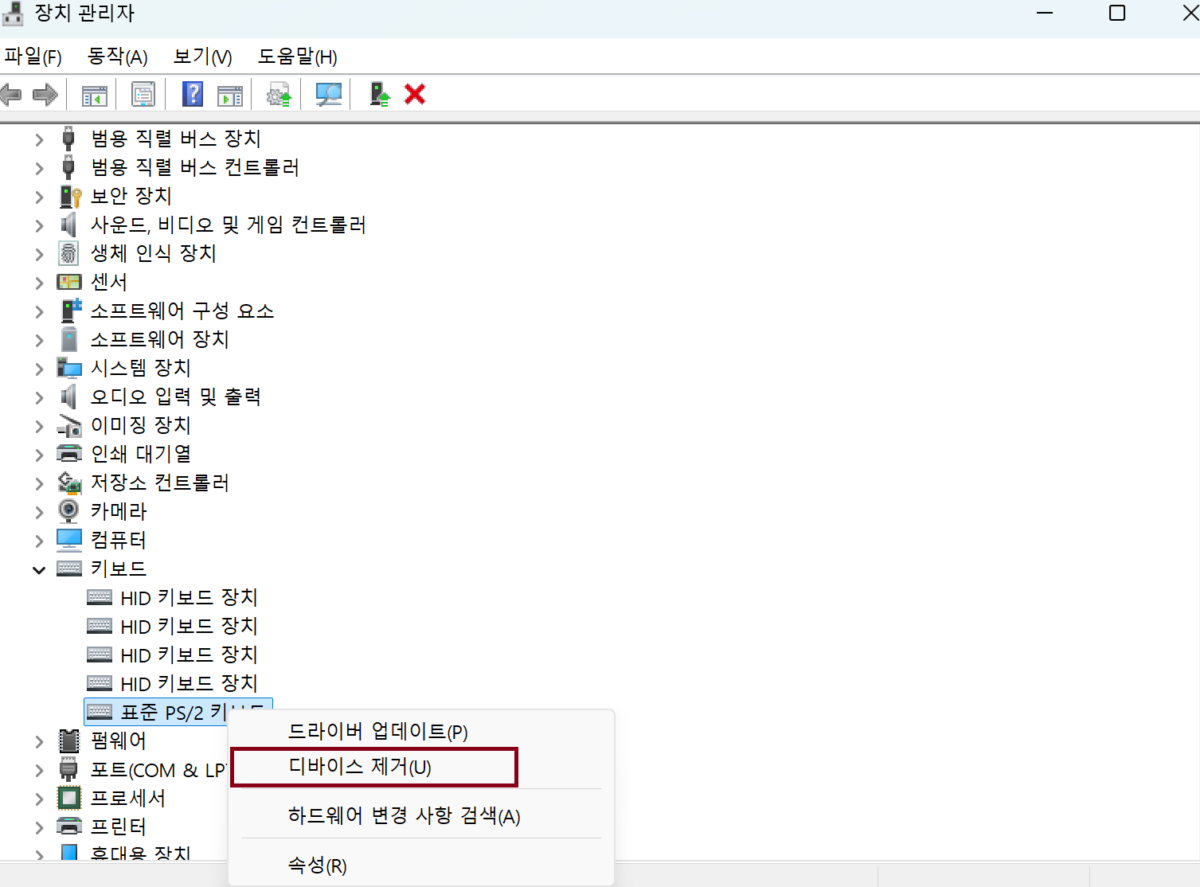Click the Enable device toolbar icon
The image size is (1200, 887).
coord(379,94)
